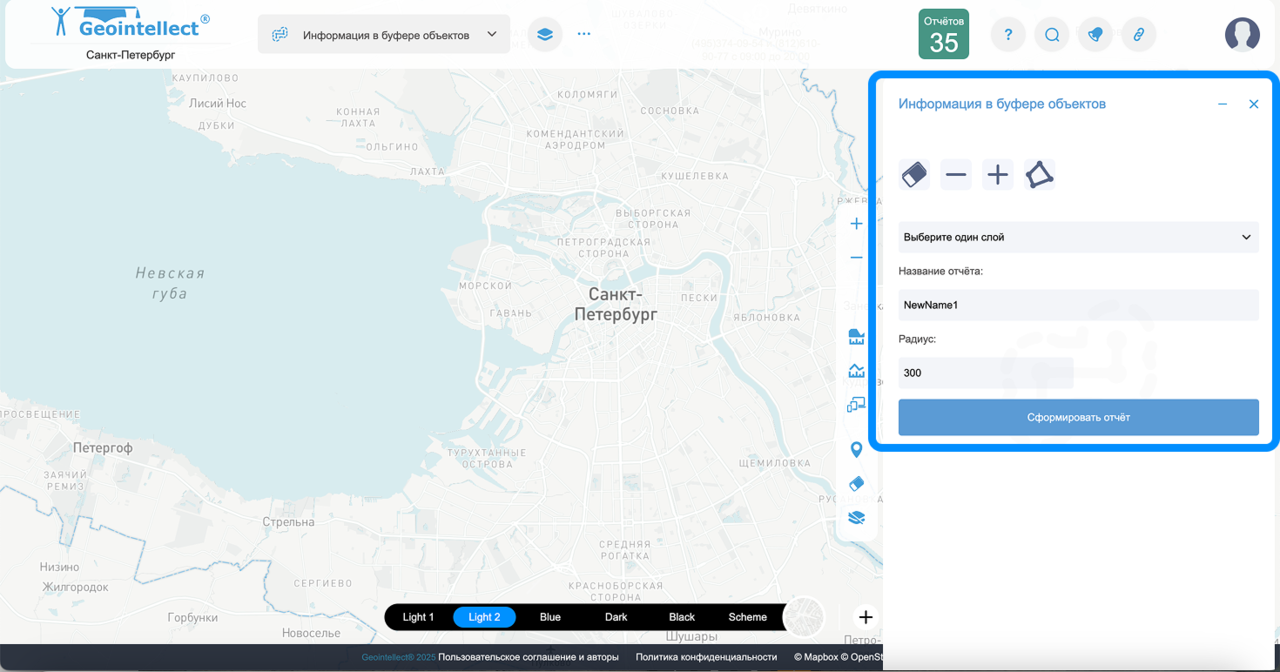1280x672 pixels.
Task: Click the location pin icon on the map toolbar
Action: tap(856, 450)
